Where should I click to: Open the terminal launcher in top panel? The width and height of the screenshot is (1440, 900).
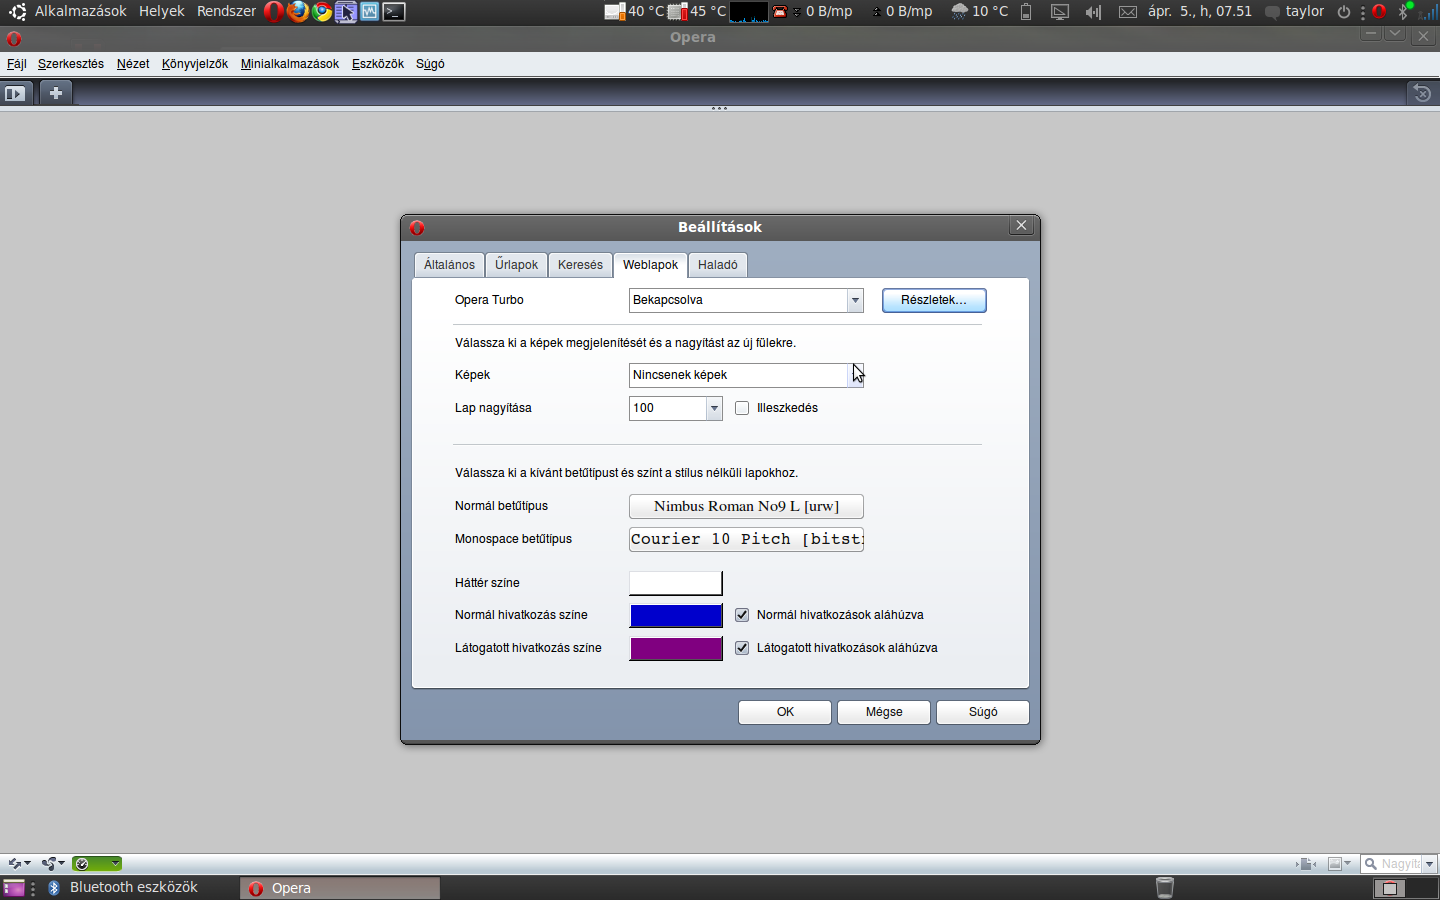(x=394, y=12)
